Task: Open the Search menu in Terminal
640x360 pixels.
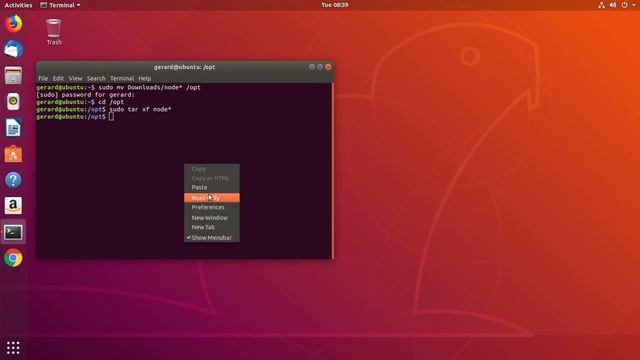Action: (96, 78)
